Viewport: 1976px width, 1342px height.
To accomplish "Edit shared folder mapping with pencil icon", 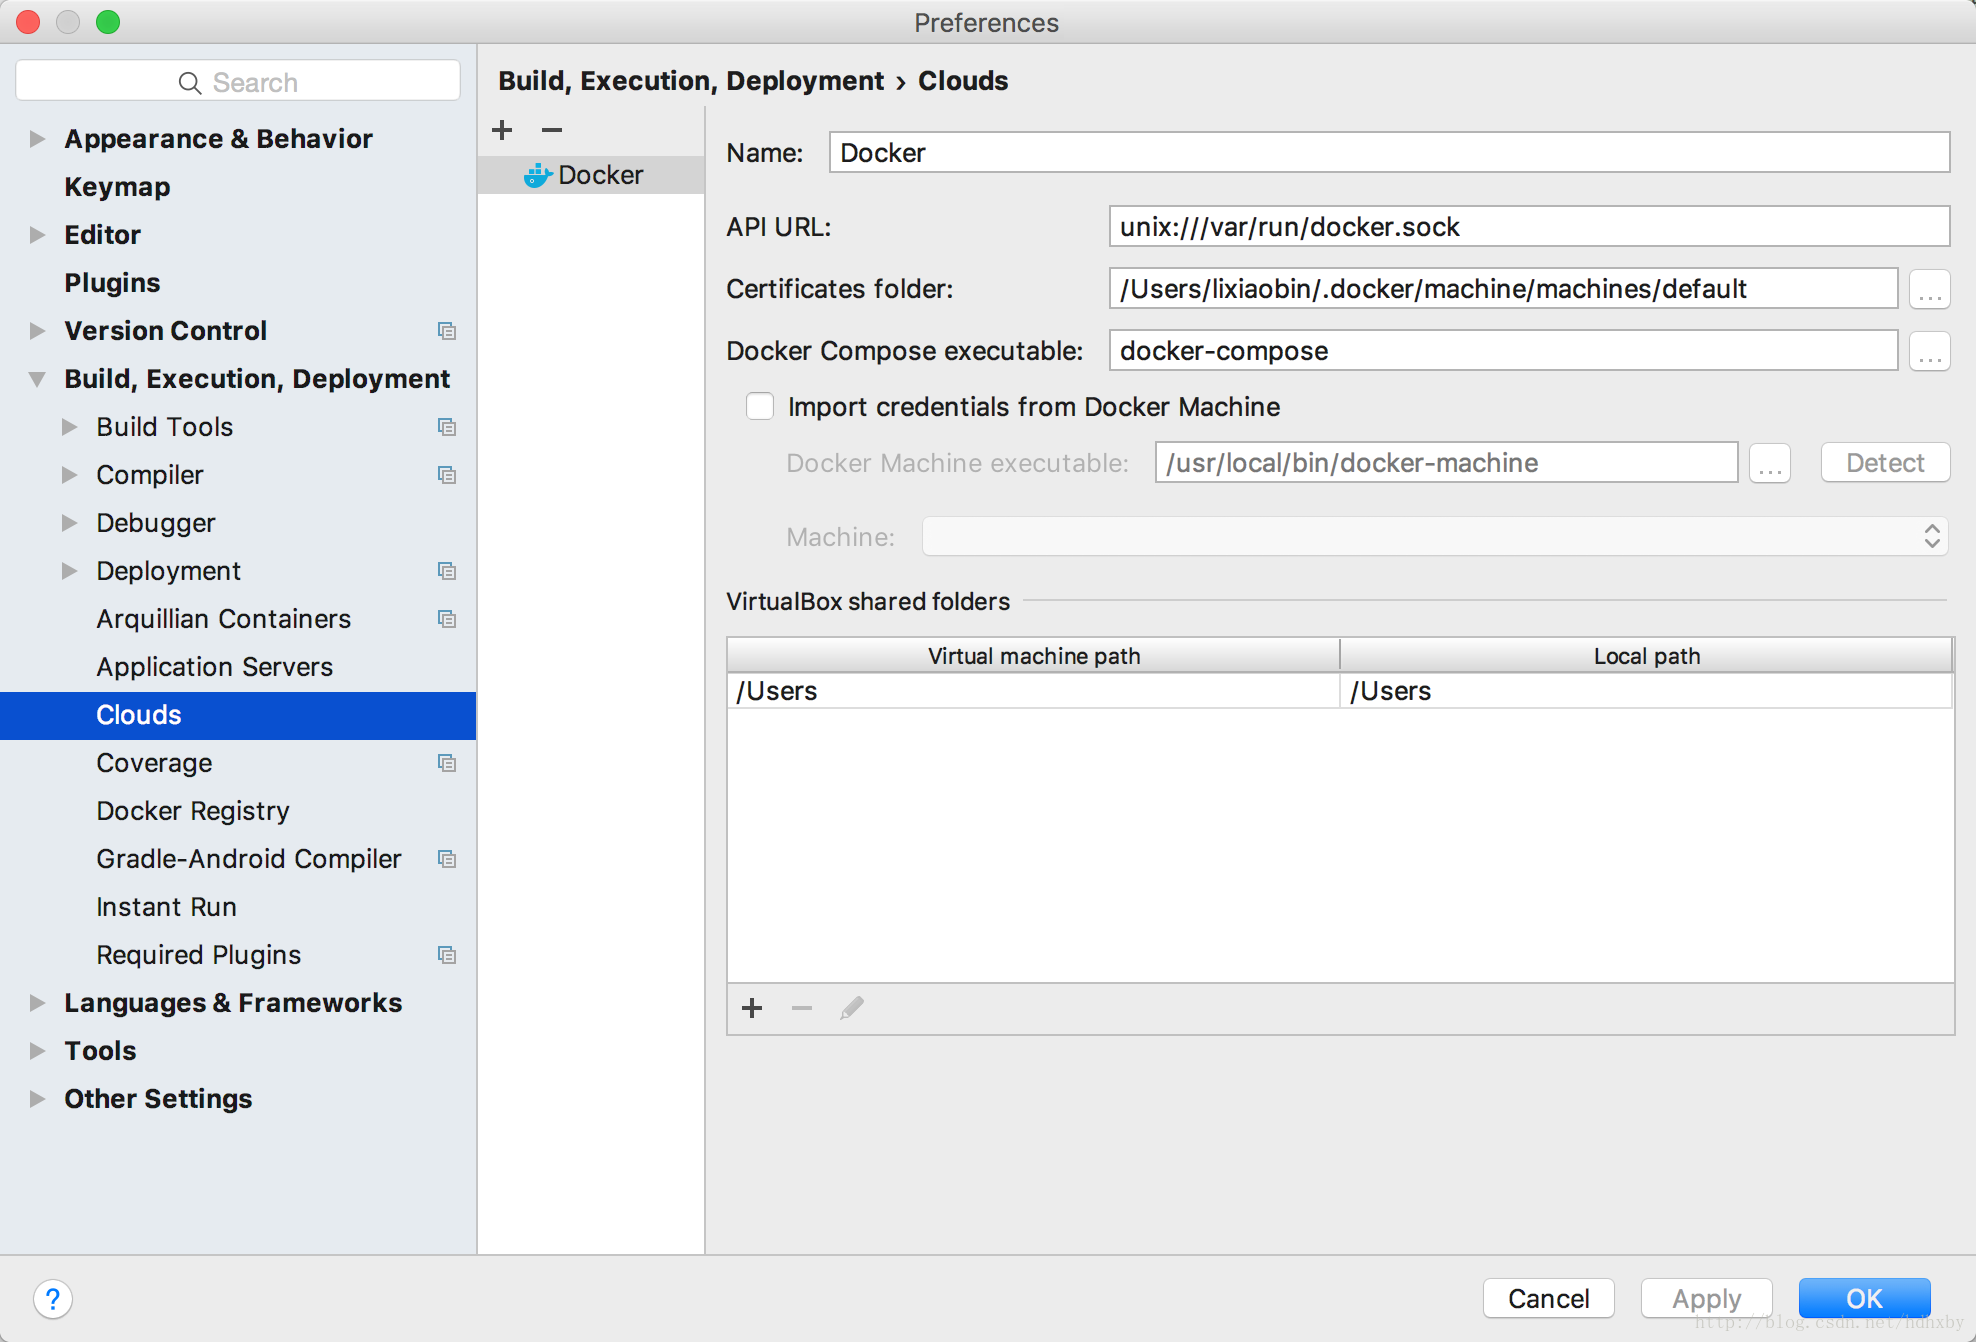I will (x=852, y=1008).
